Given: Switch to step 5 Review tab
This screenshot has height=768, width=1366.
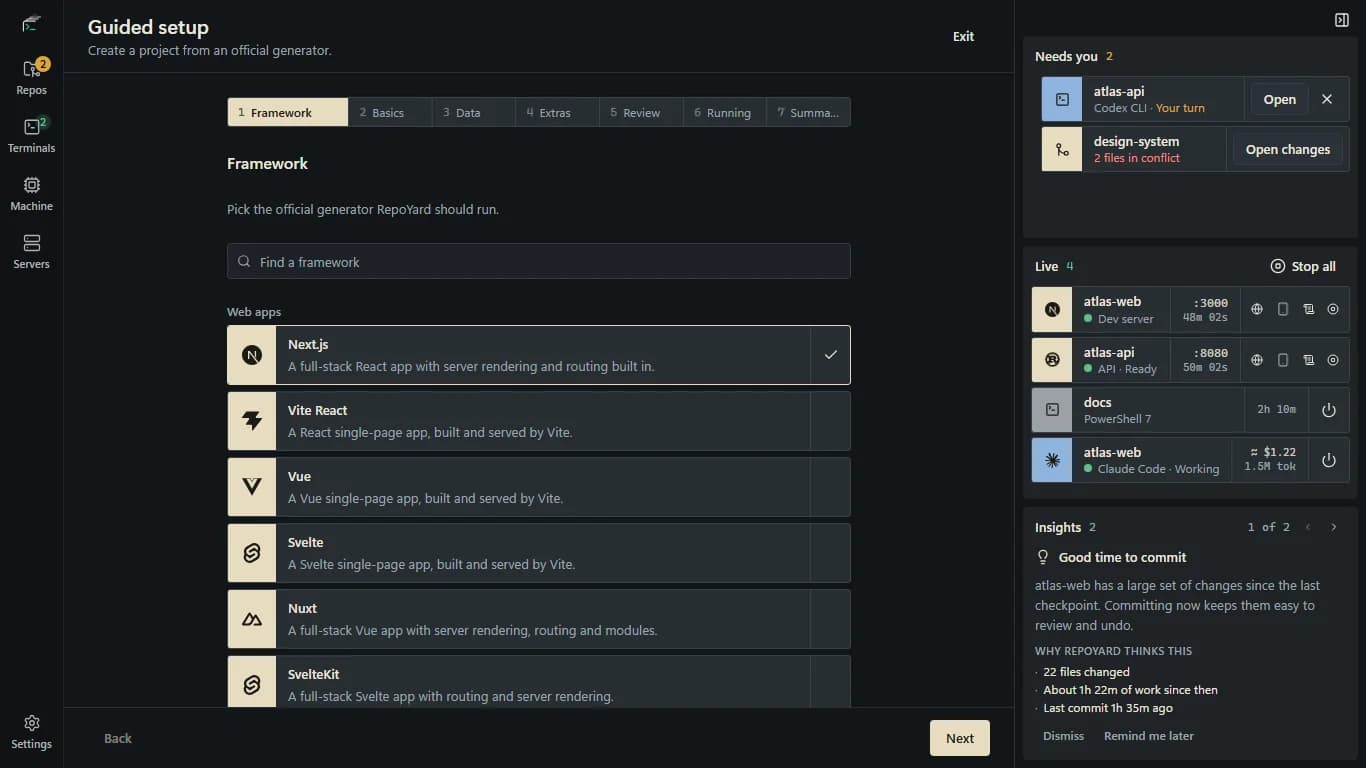Looking at the screenshot, I should tap(641, 112).
